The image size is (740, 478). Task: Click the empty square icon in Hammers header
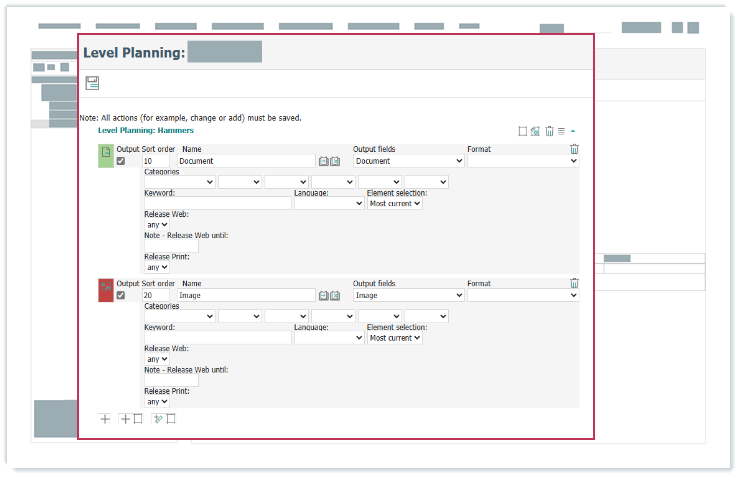point(522,131)
